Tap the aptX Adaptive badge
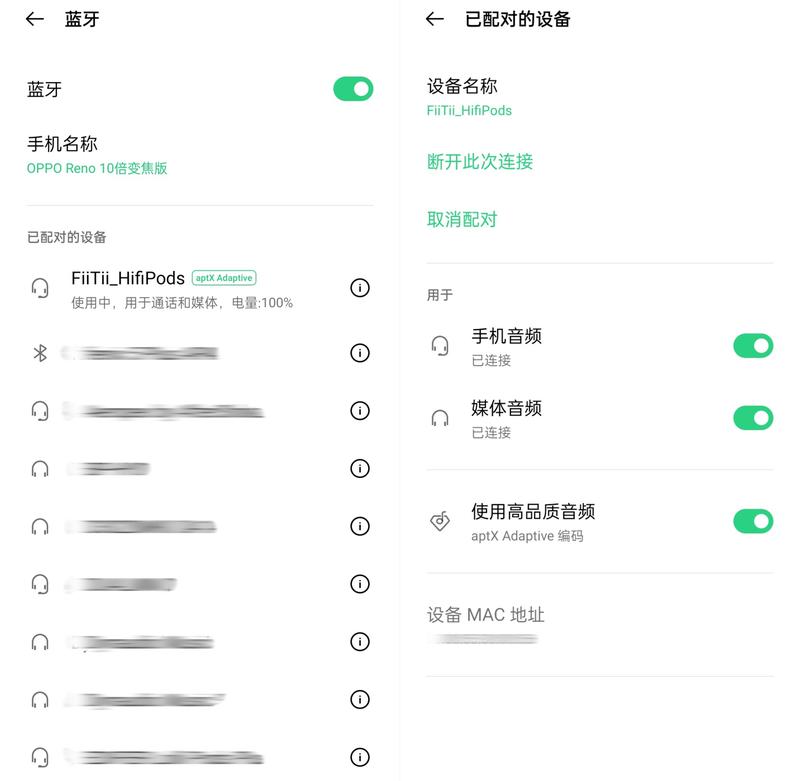Viewport: 800px width, 781px height. pos(224,278)
